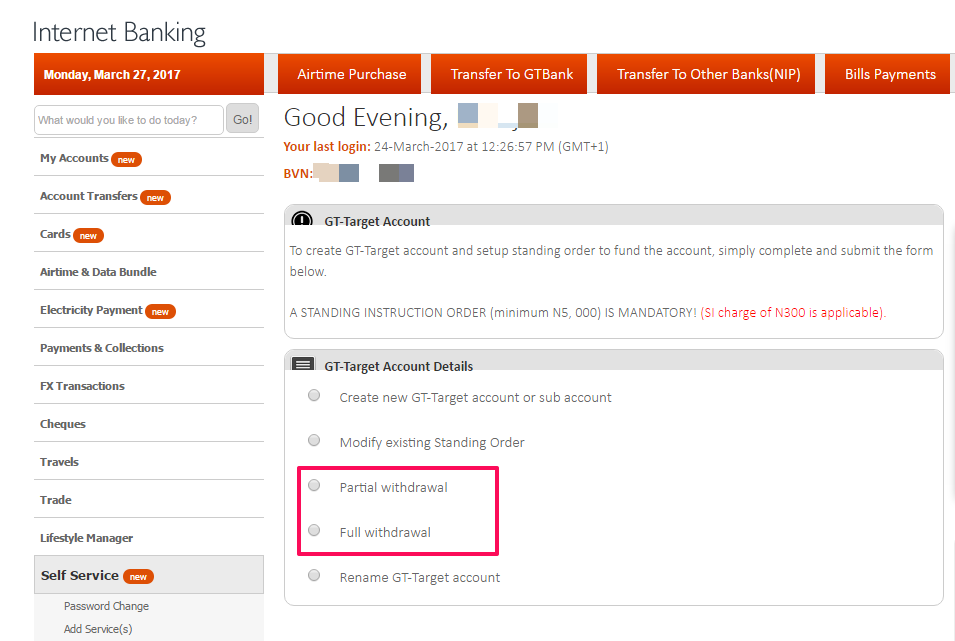
Task: Select Modify existing Standing Order radio button
Action: click(x=314, y=440)
